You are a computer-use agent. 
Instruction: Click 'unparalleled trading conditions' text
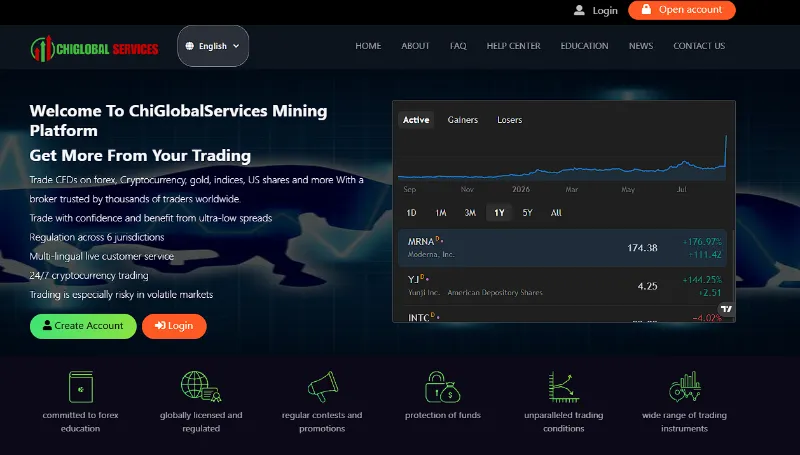pos(564,422)
